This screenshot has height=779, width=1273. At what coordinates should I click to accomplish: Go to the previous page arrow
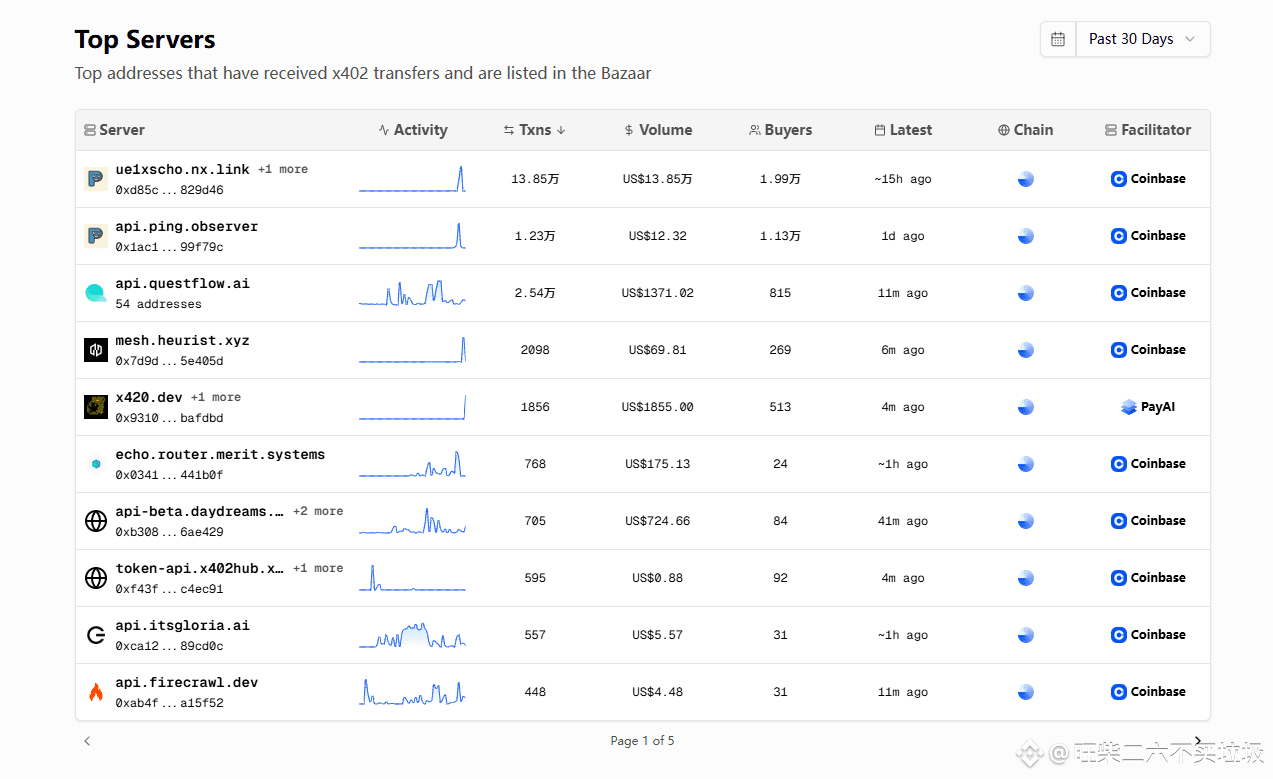click(x=87, y=741)
